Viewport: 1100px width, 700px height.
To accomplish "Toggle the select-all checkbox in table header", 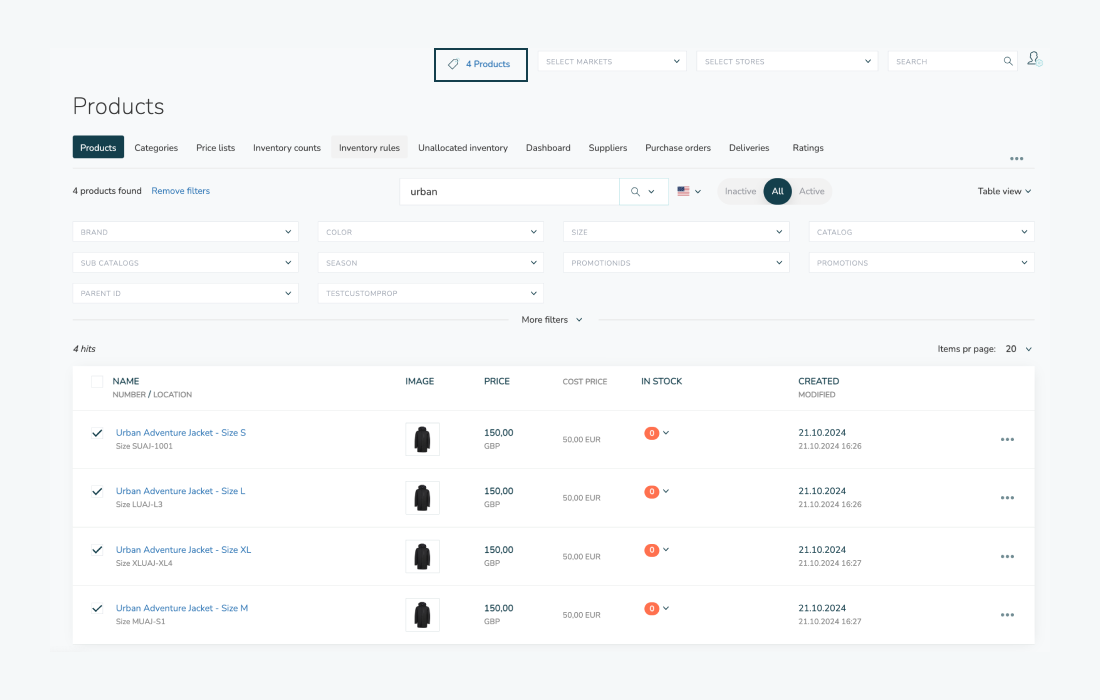I will 97,382.
